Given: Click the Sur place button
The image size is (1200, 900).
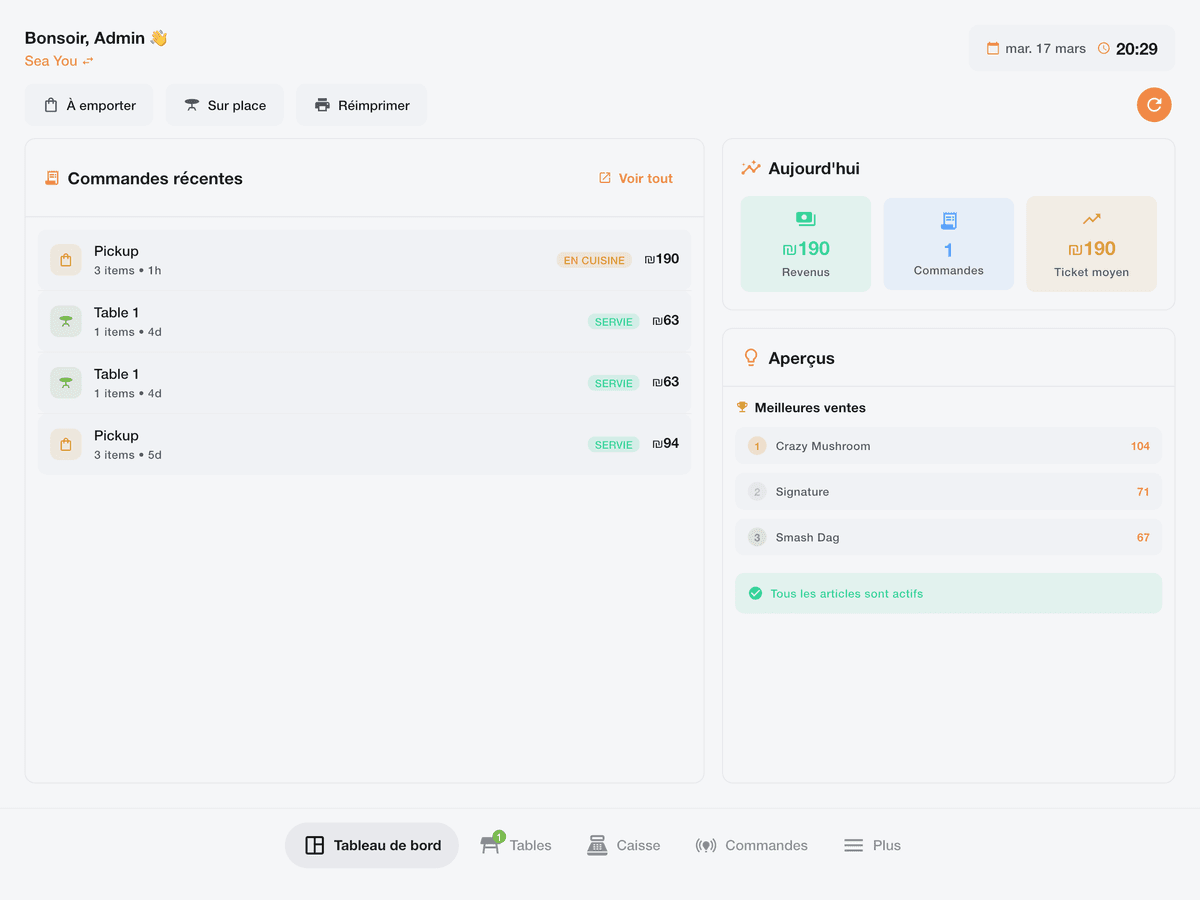Looking at the screenshot, I should [224, 104].
